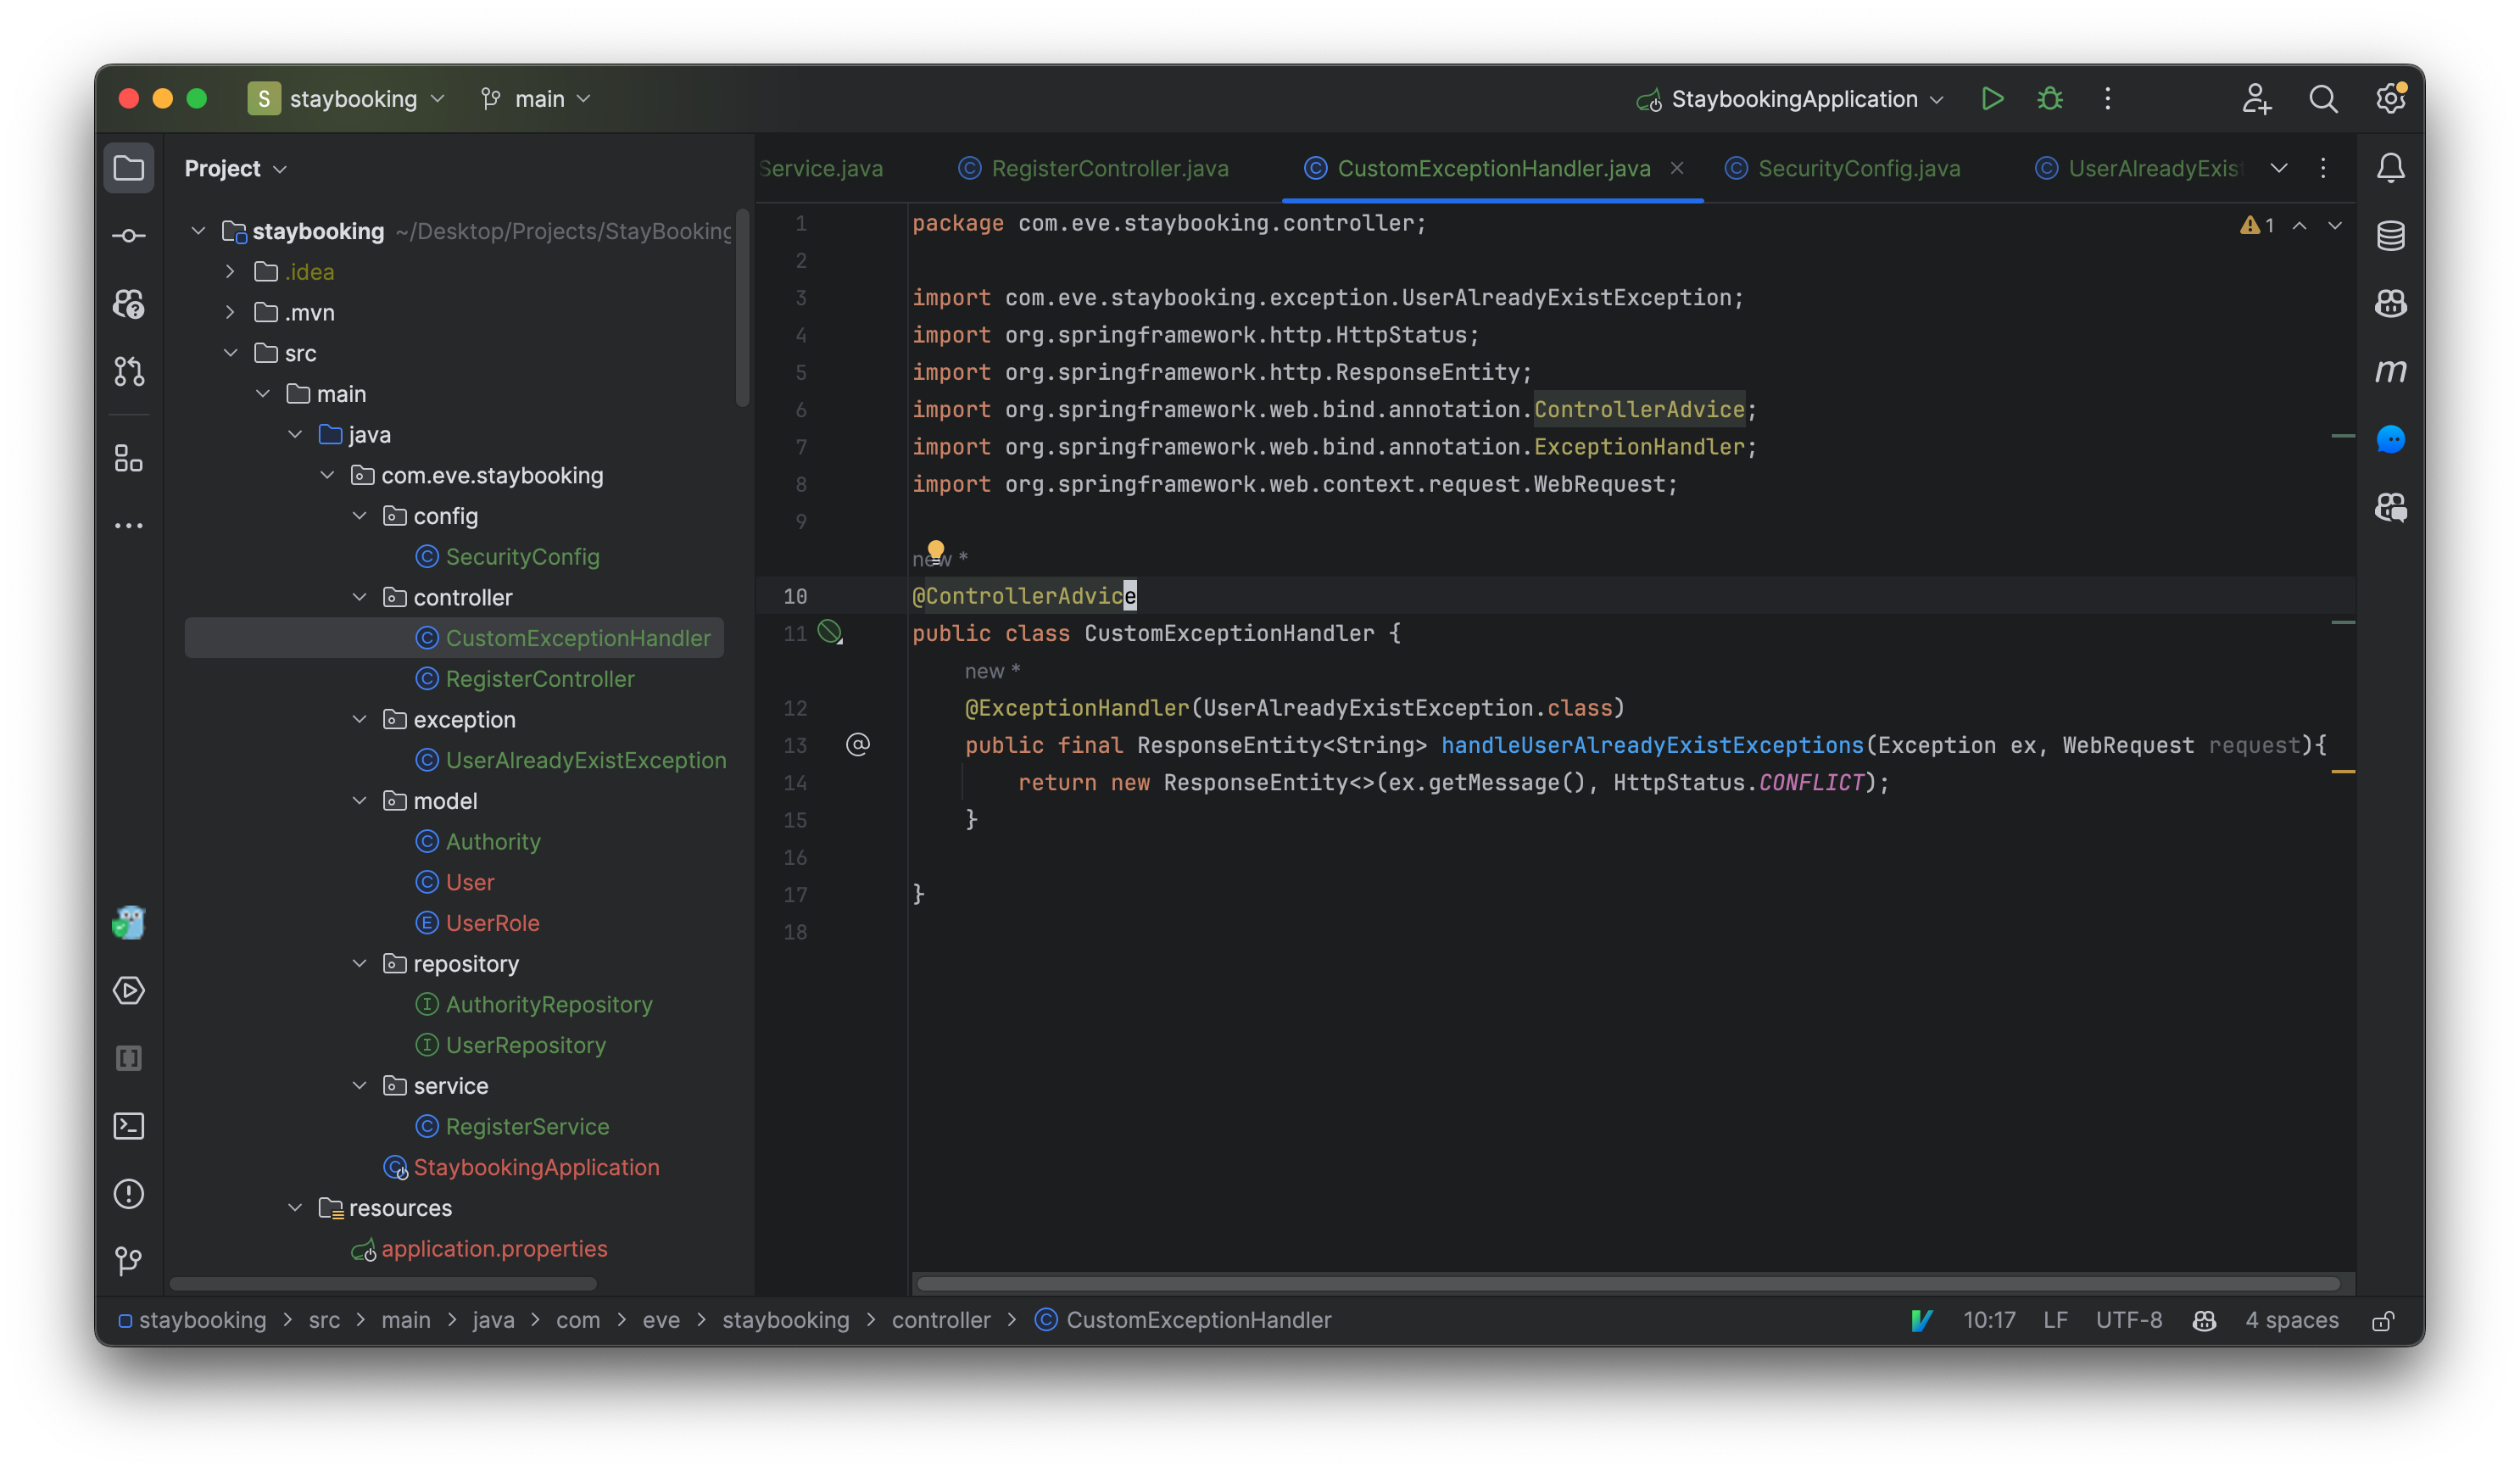Image resolution: width=2520 pixels, height=1472 pixels.
Task: Open the Notifications bell panel
Action: tap(2391, 168)
